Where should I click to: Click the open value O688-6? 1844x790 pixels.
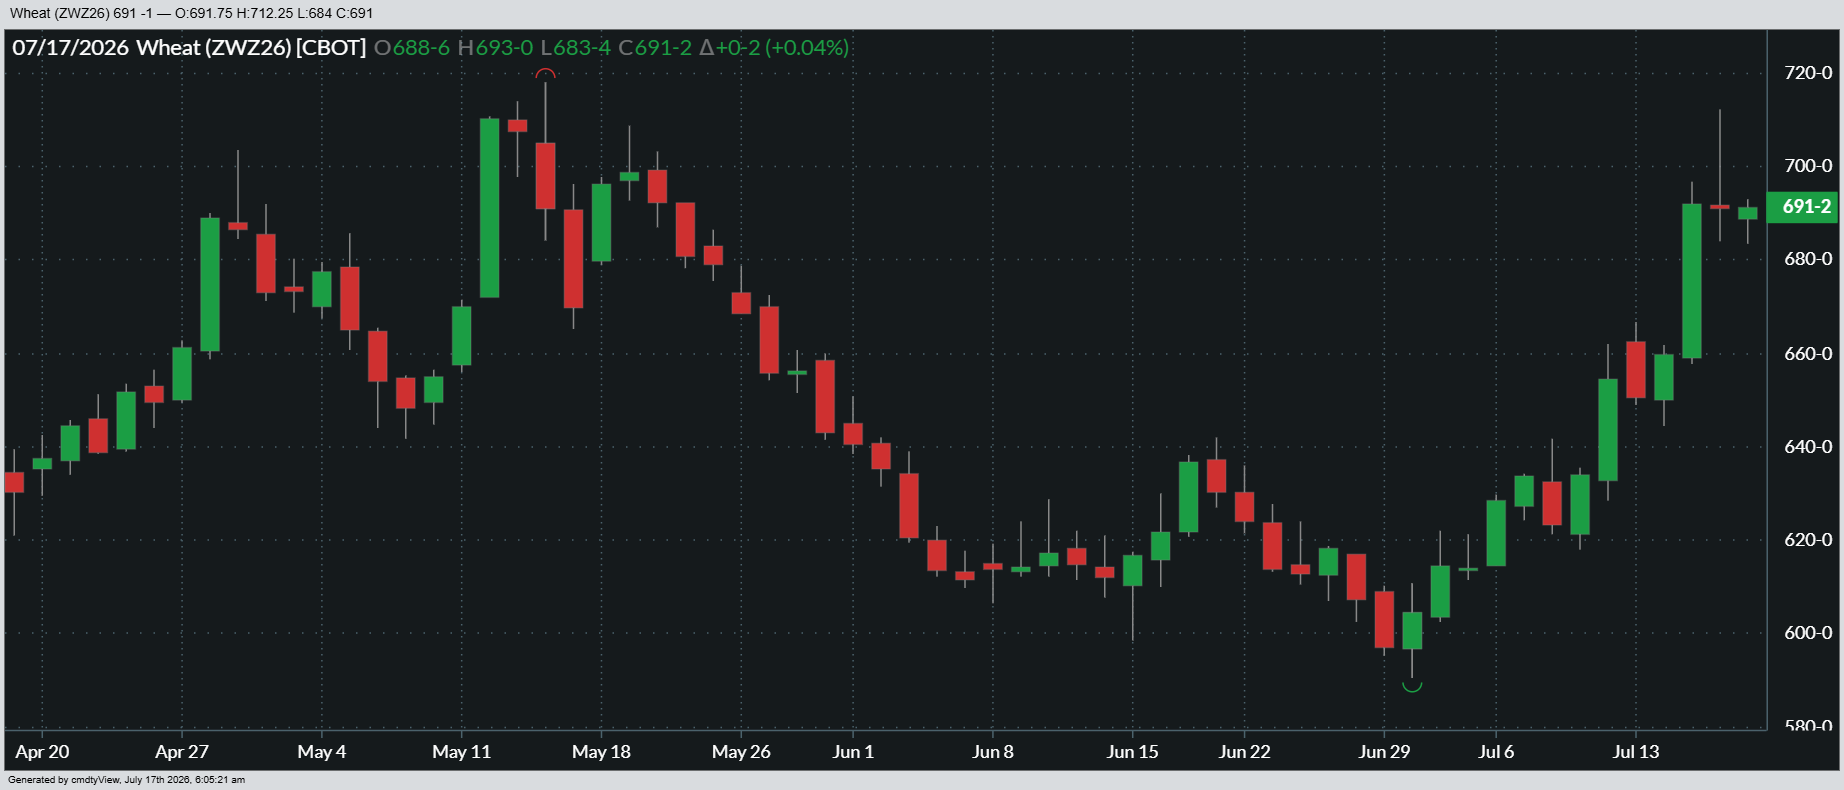coord(411,48)
